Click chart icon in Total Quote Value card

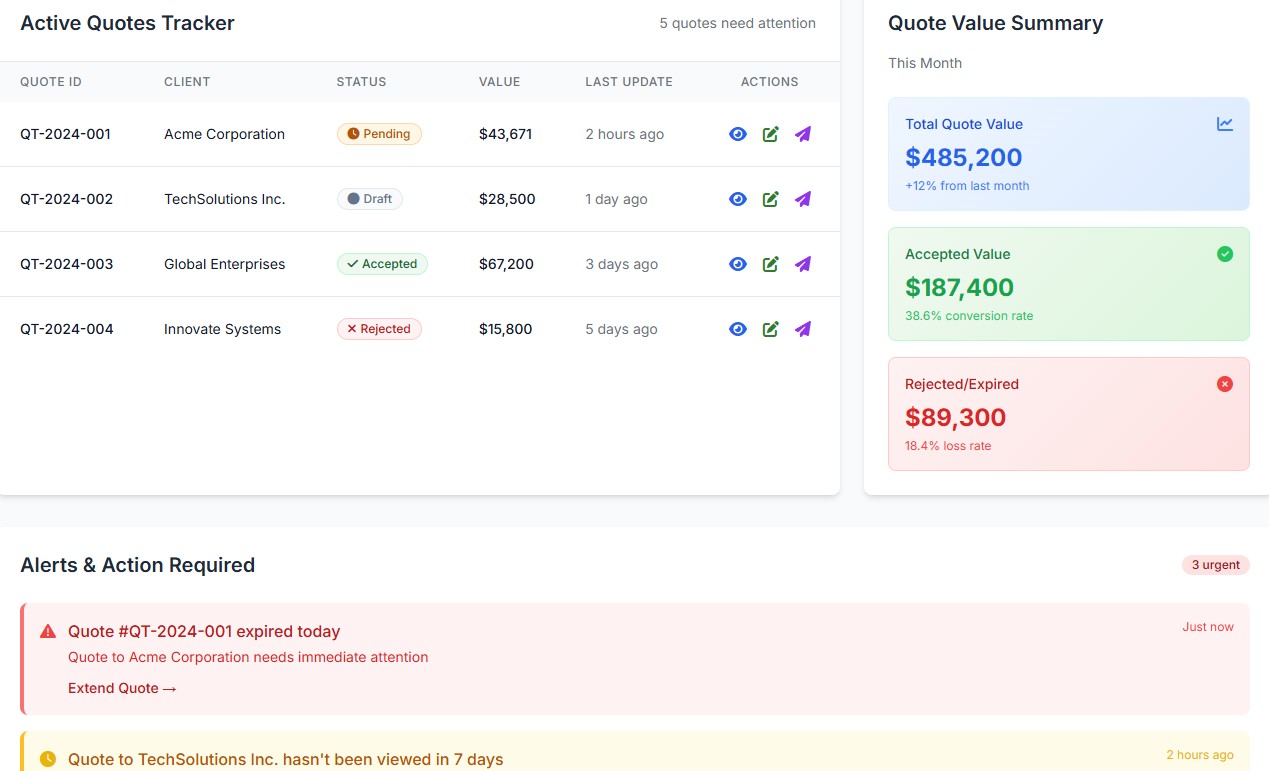pos(1225,124)
